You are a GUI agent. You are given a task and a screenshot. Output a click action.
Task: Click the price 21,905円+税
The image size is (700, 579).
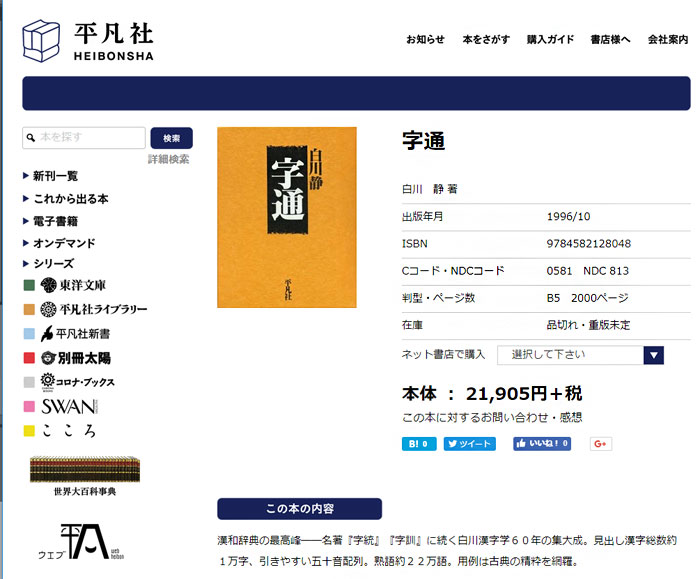coord(524,394)
